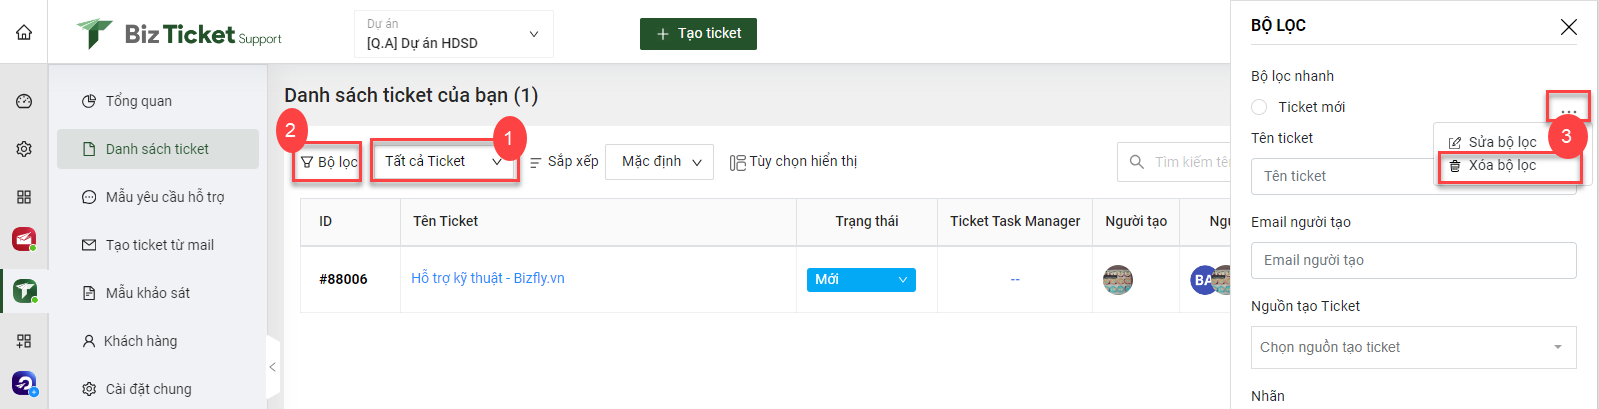Click the "Tạo ticket" button
Viewport: 1599px width, 409px height.
(698, 33)
